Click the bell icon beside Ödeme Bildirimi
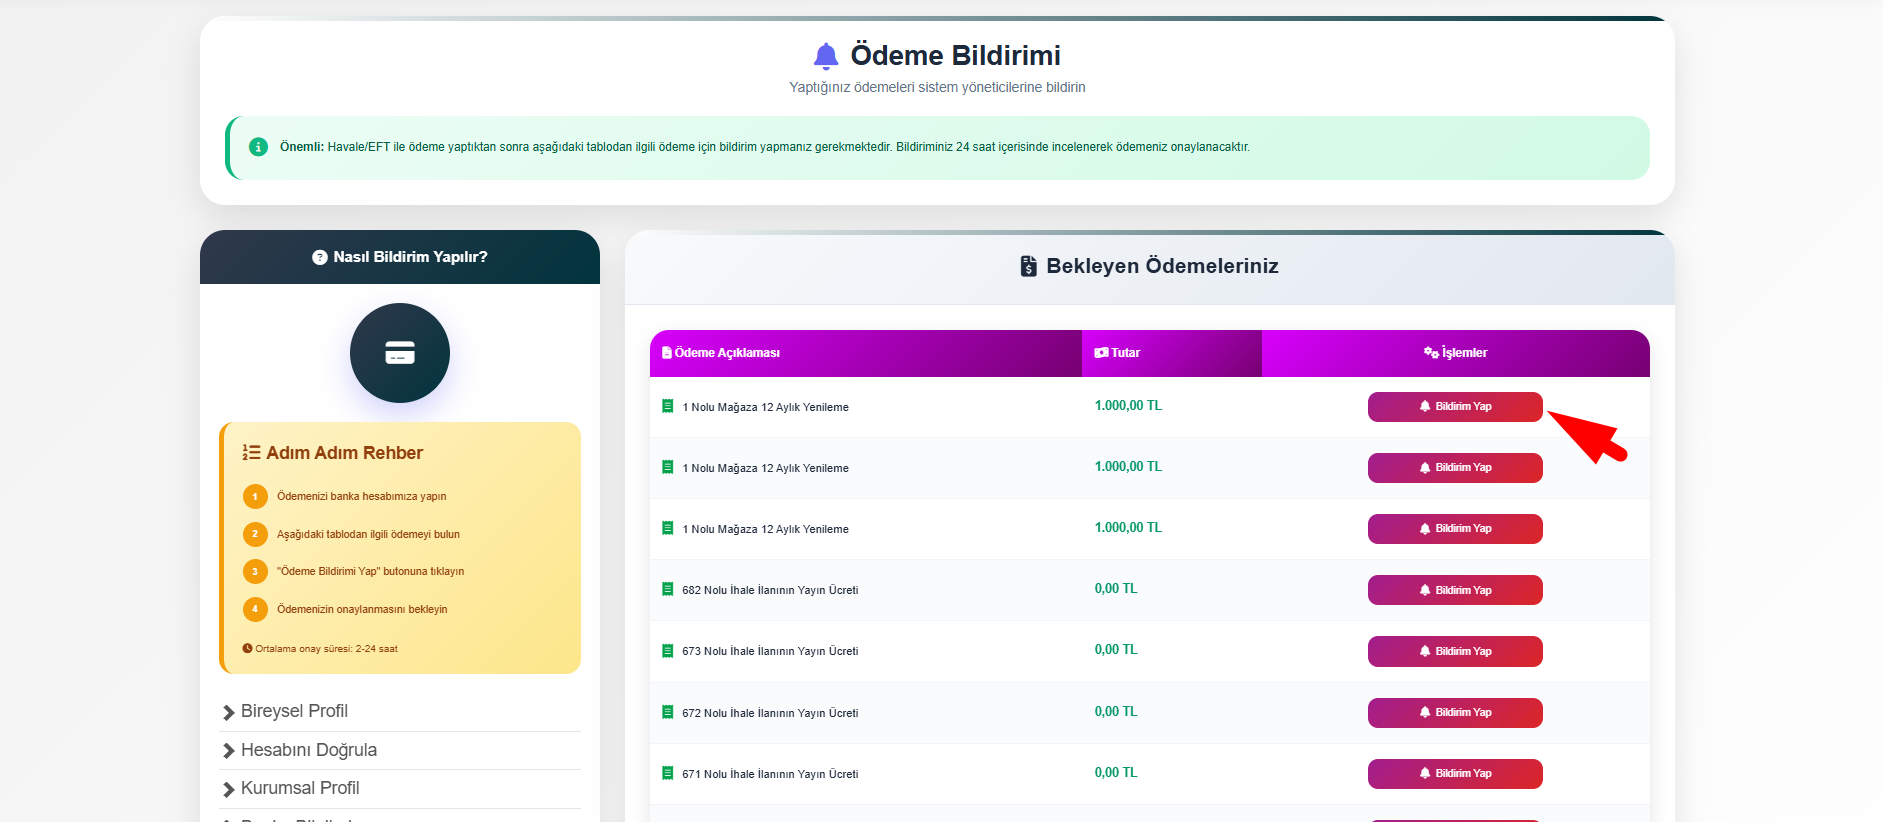The width and height of the screenshot is (1883, 822). coord(826,56)
